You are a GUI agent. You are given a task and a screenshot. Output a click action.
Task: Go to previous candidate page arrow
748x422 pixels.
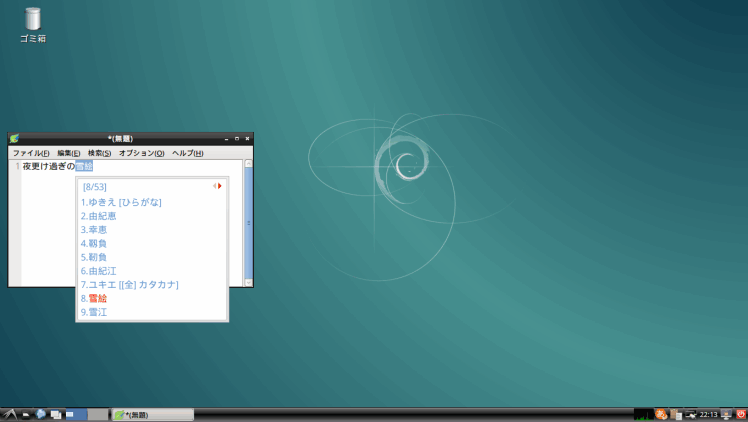[215, 186]
